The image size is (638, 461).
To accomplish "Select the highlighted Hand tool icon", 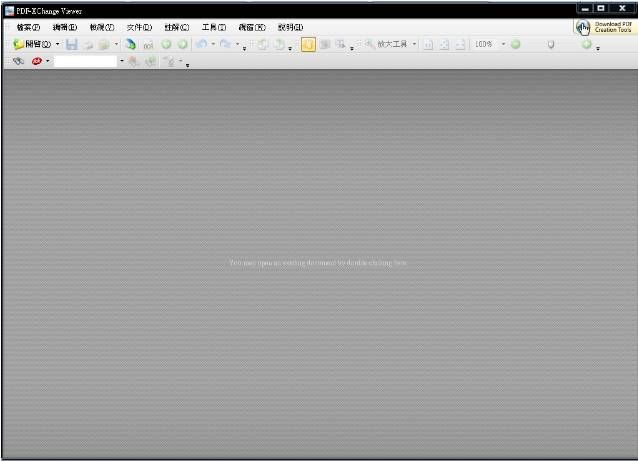I will pyautogui.click(x=308, y=45).
